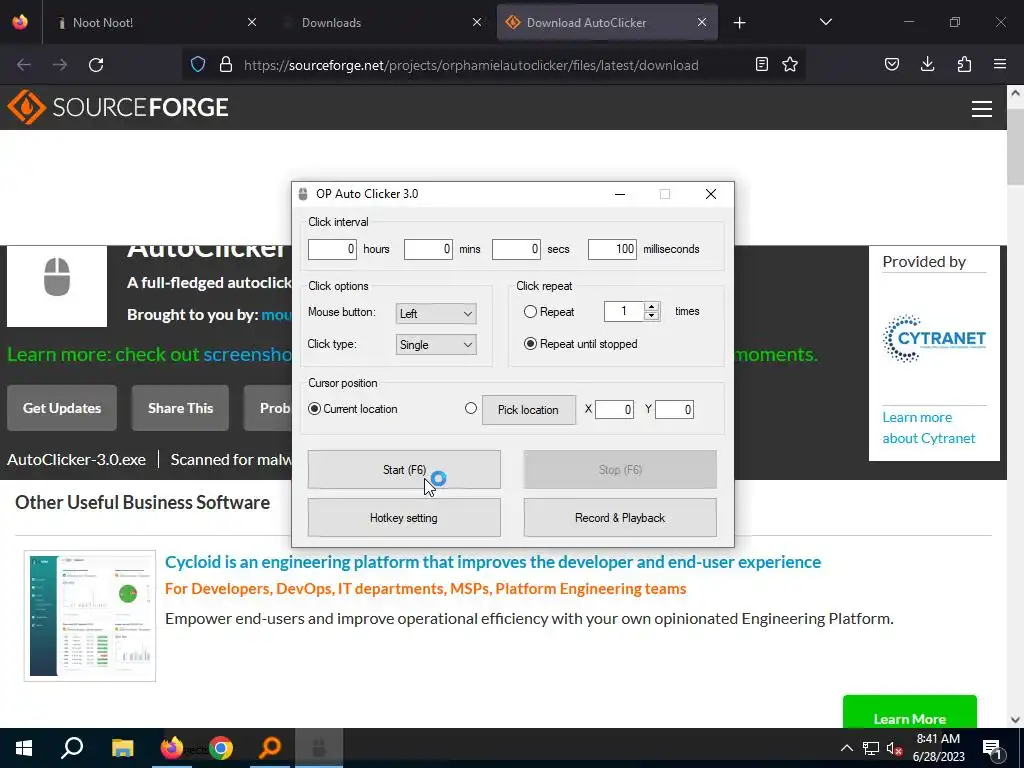This screenshot has width=1024, height=768.
Task: Open Windows taskbar search
Action: pos(72,748)
